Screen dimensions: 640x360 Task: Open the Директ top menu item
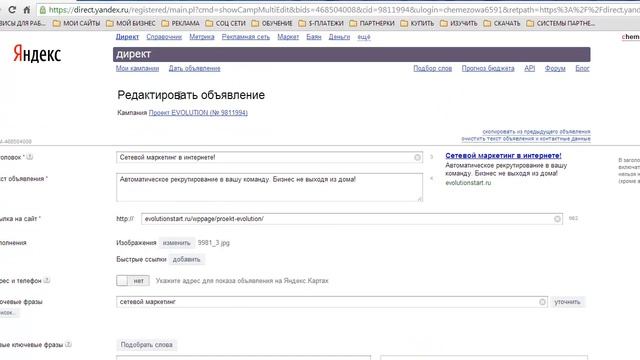(x=127, y=37)
